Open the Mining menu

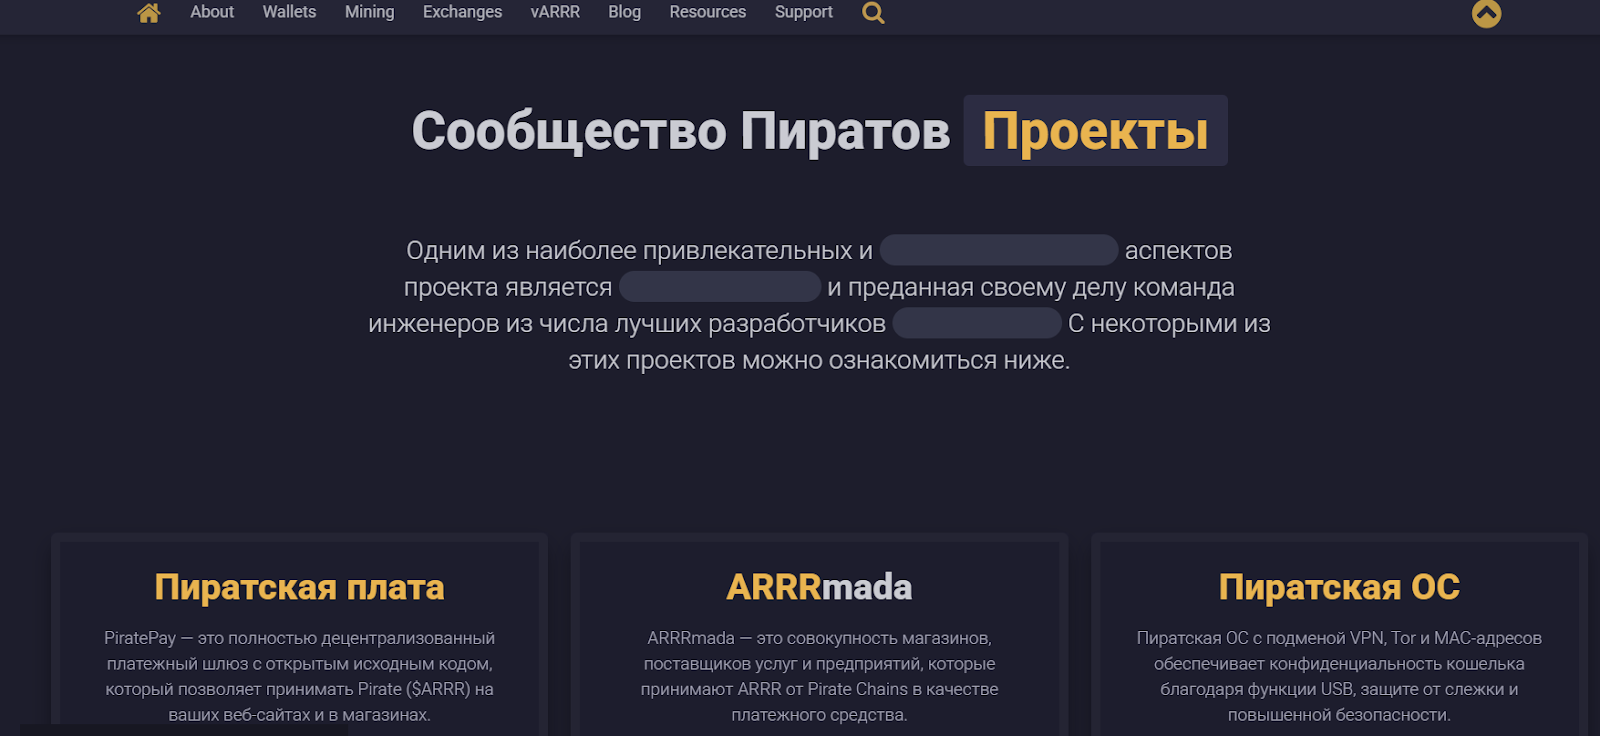click(x=370, y=12)
